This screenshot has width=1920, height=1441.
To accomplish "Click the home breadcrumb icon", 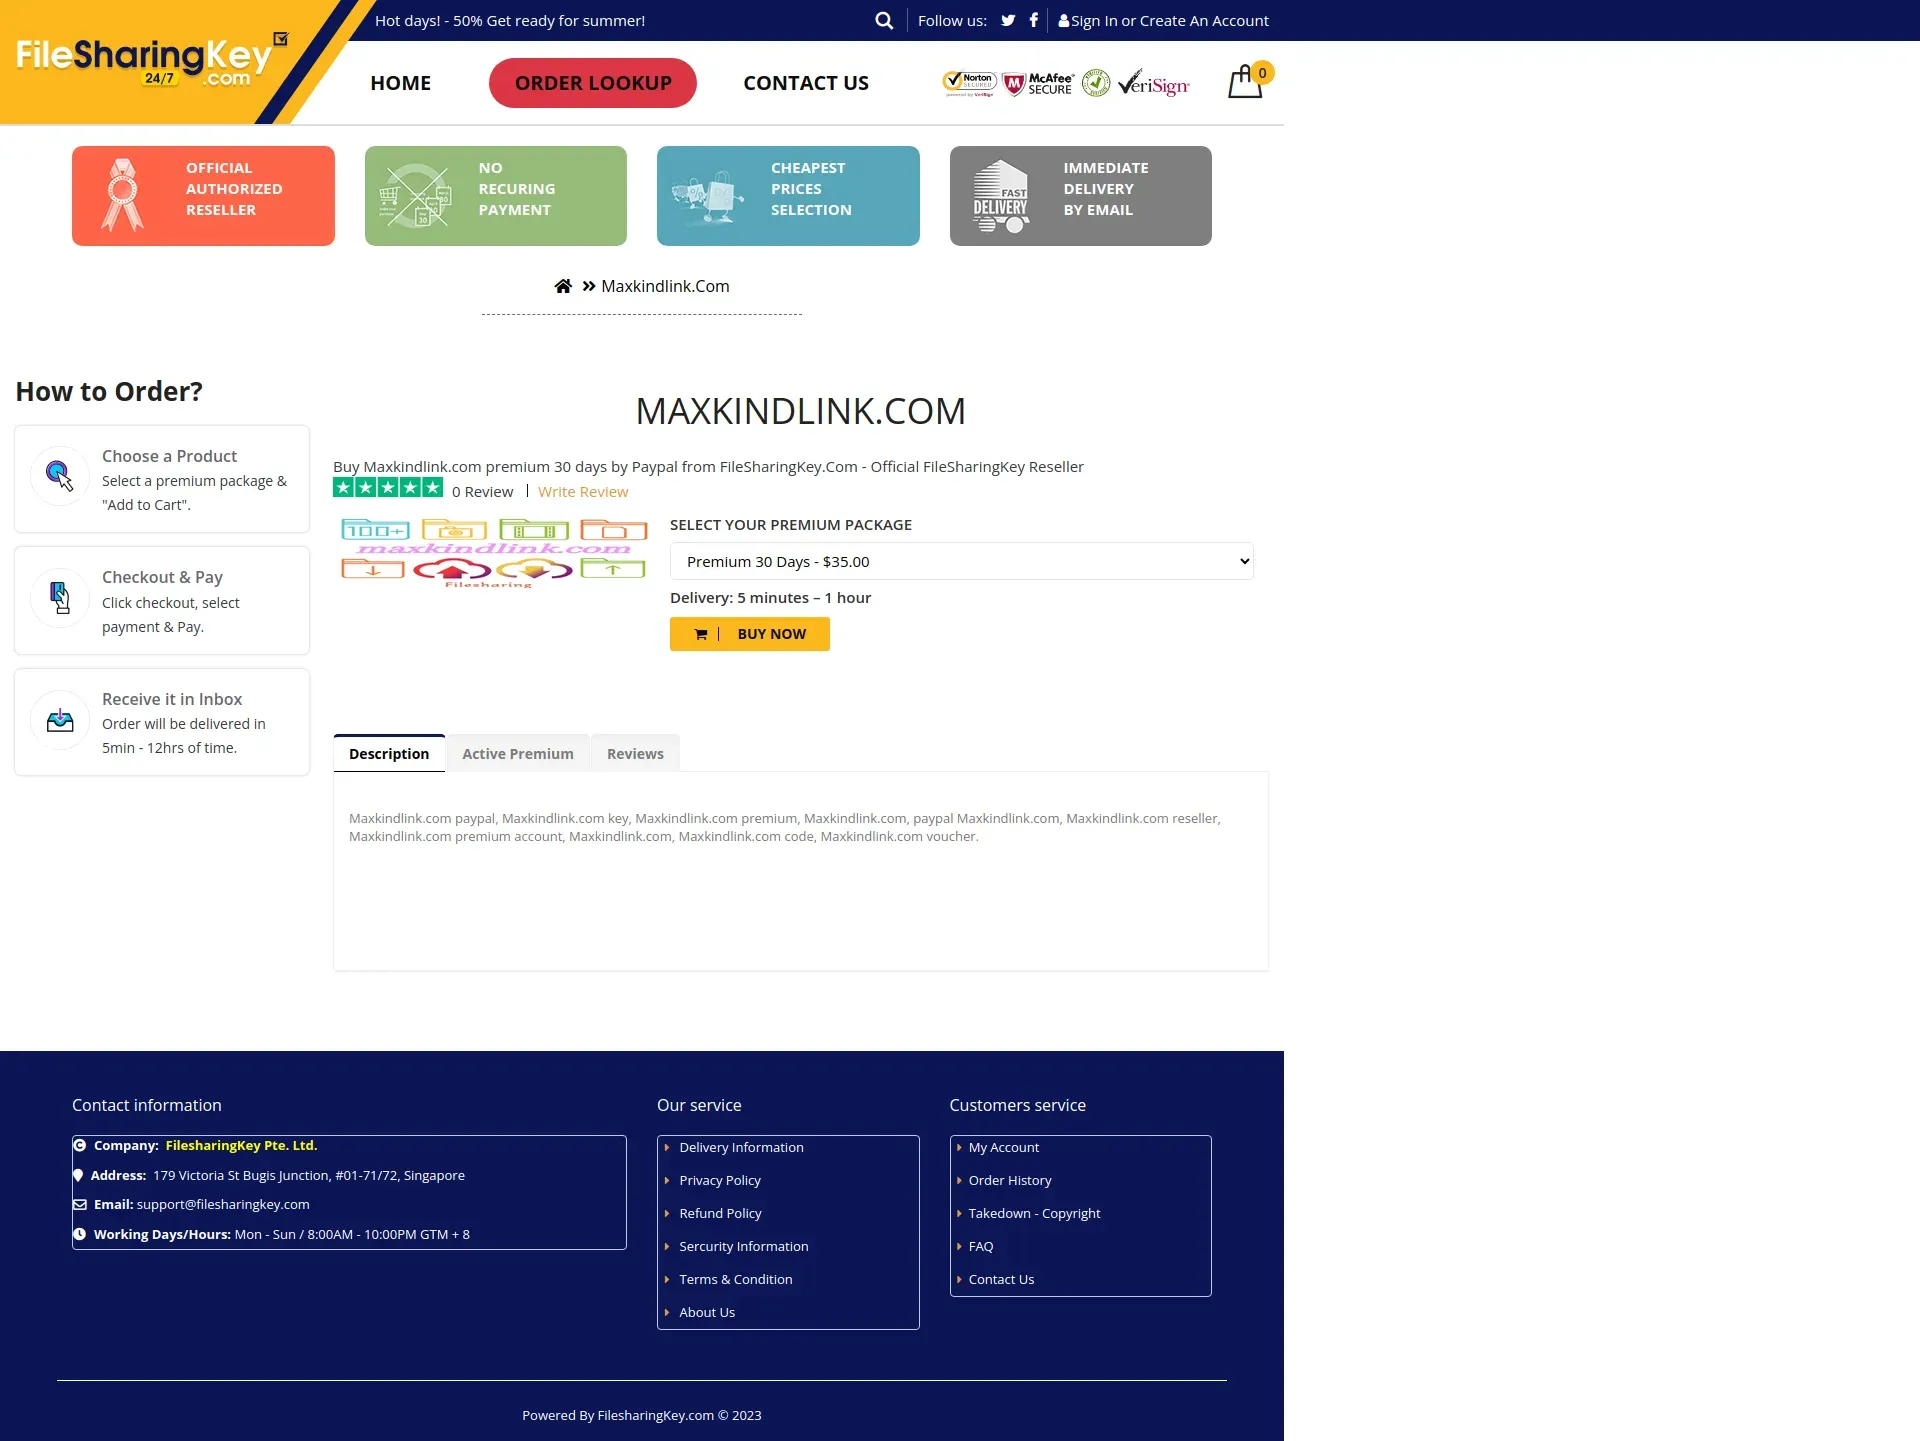I will (x=563, y=286).
